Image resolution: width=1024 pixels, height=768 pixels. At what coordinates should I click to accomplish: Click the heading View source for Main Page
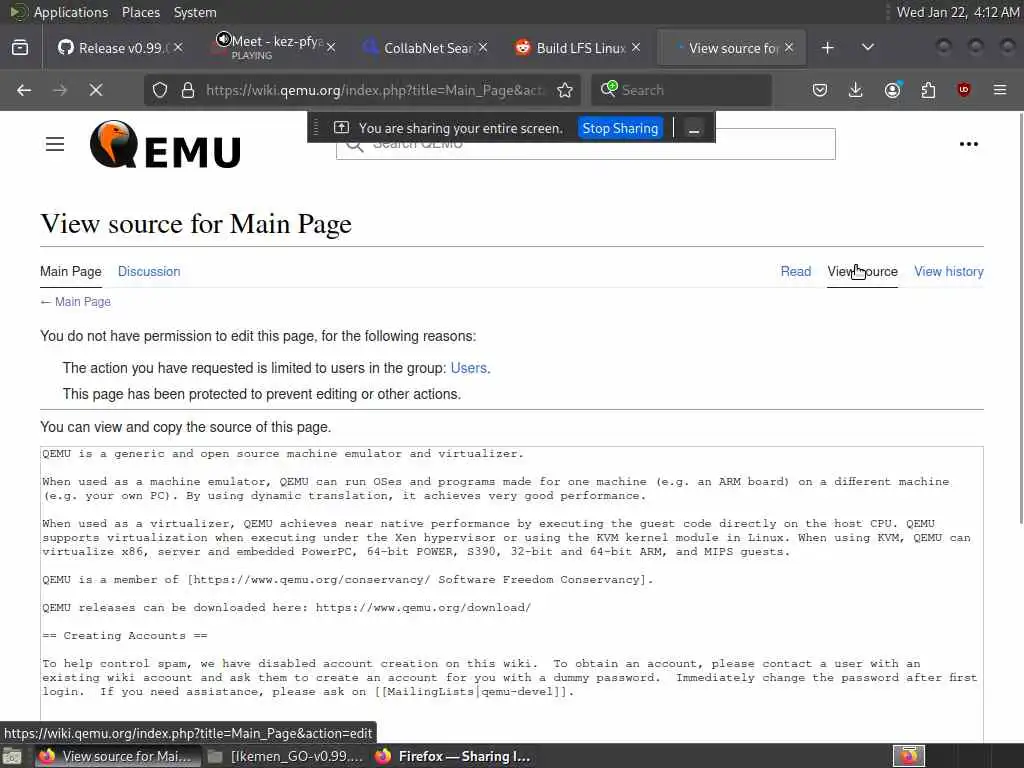point(196,224)
